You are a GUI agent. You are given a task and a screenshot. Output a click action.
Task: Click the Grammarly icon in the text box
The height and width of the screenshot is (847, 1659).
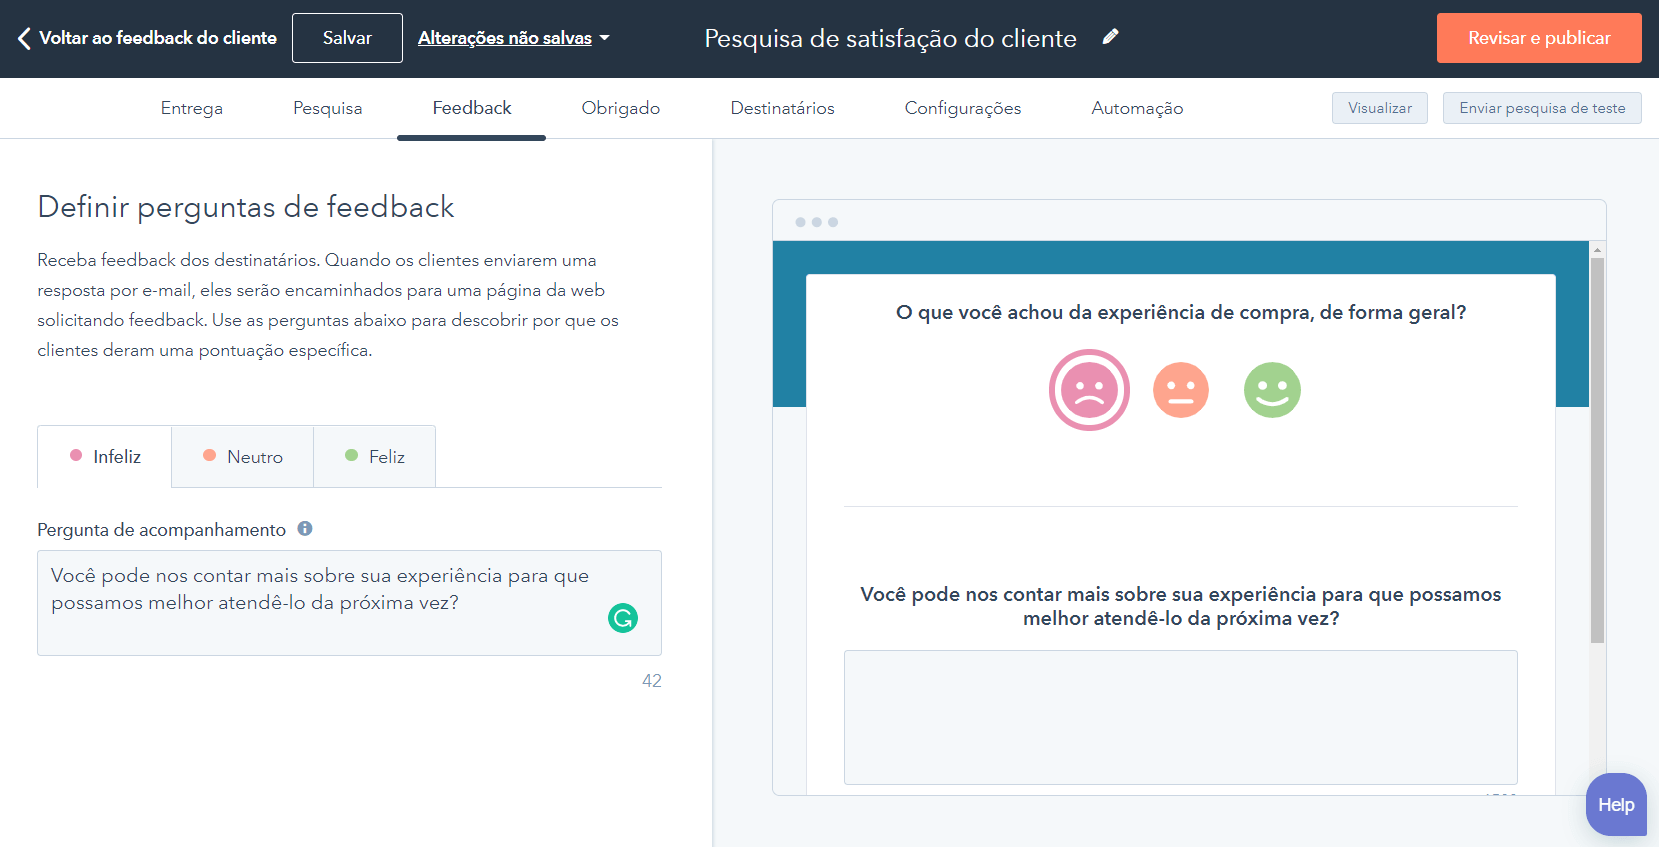[x=623, y=618]
